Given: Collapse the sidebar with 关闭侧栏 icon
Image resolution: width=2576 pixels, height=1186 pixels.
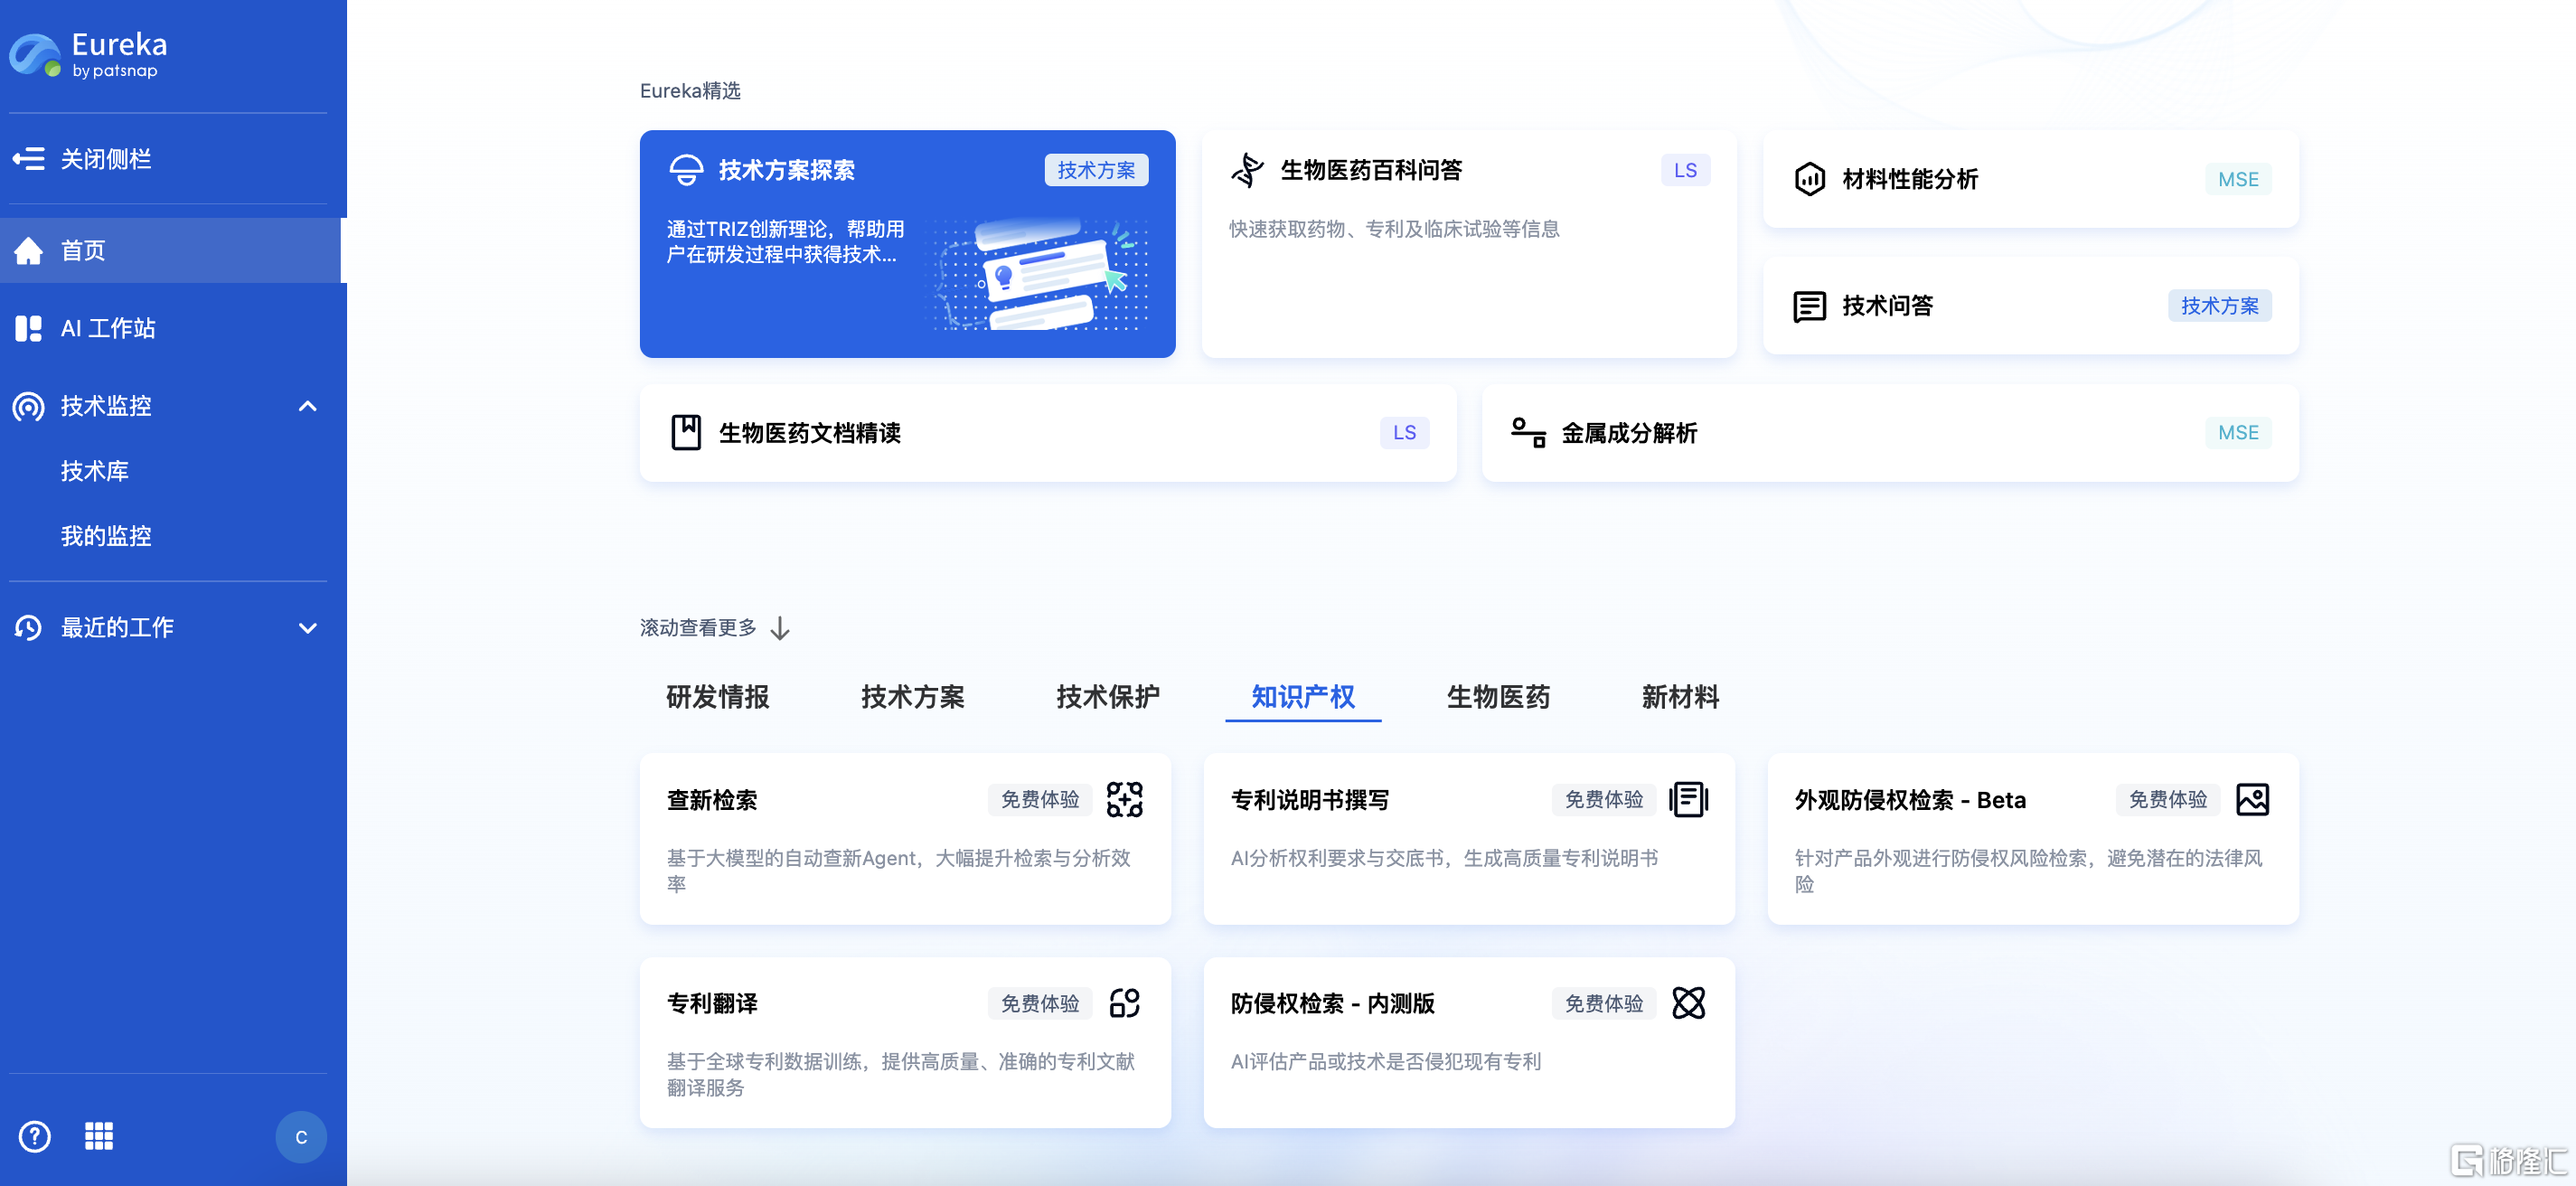Looking at the screenshot, I should pyautogui.click(x=29, y=159).
